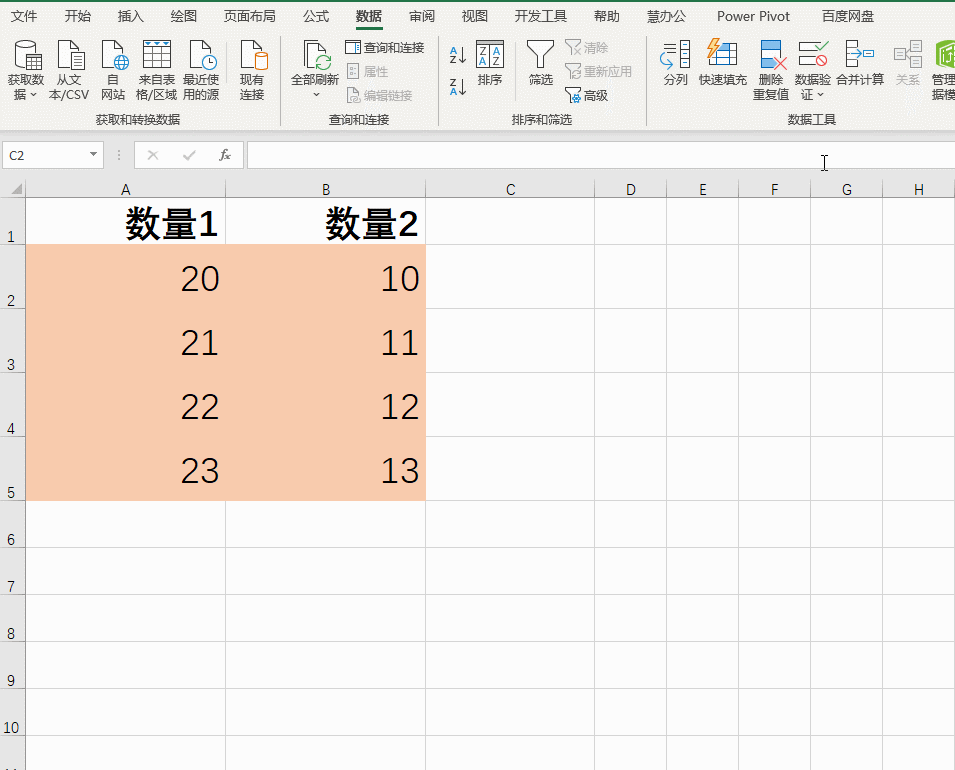Open 查询和连接 pane button
Screen dimensions: 955x770
pos(384,47)
